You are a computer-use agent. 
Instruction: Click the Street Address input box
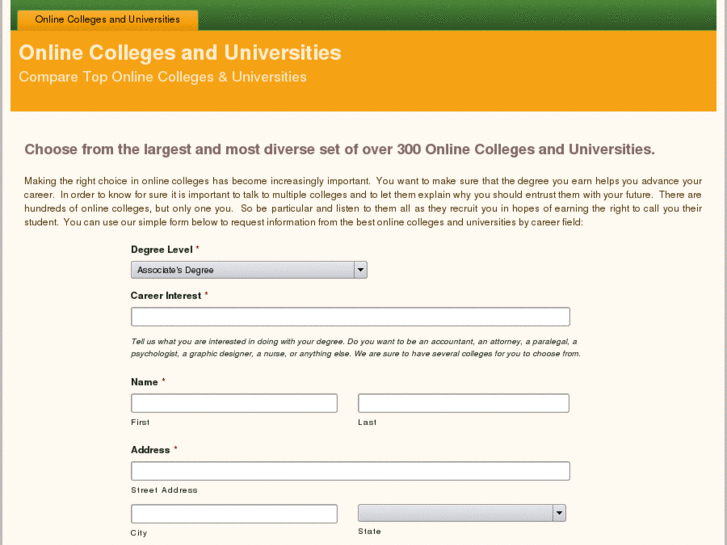[x=350, y=471]
